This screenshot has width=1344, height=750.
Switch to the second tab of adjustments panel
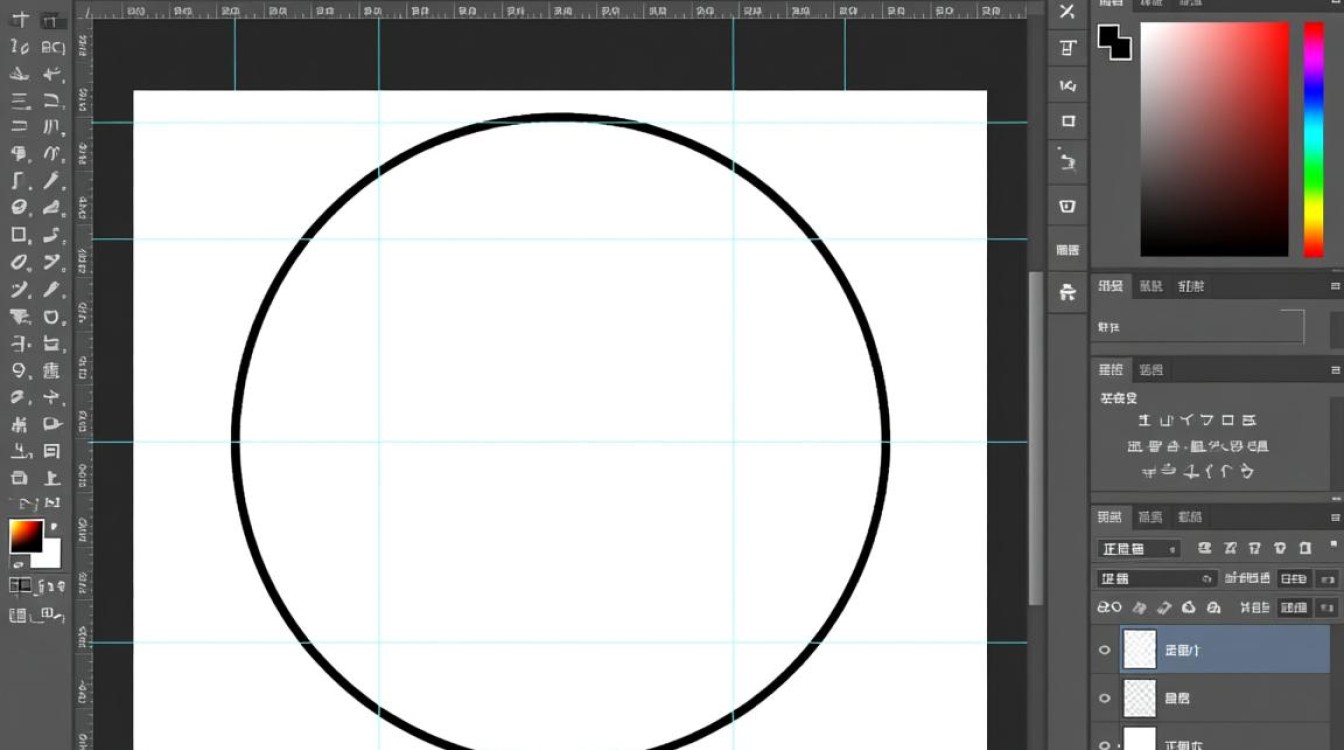1151,370
